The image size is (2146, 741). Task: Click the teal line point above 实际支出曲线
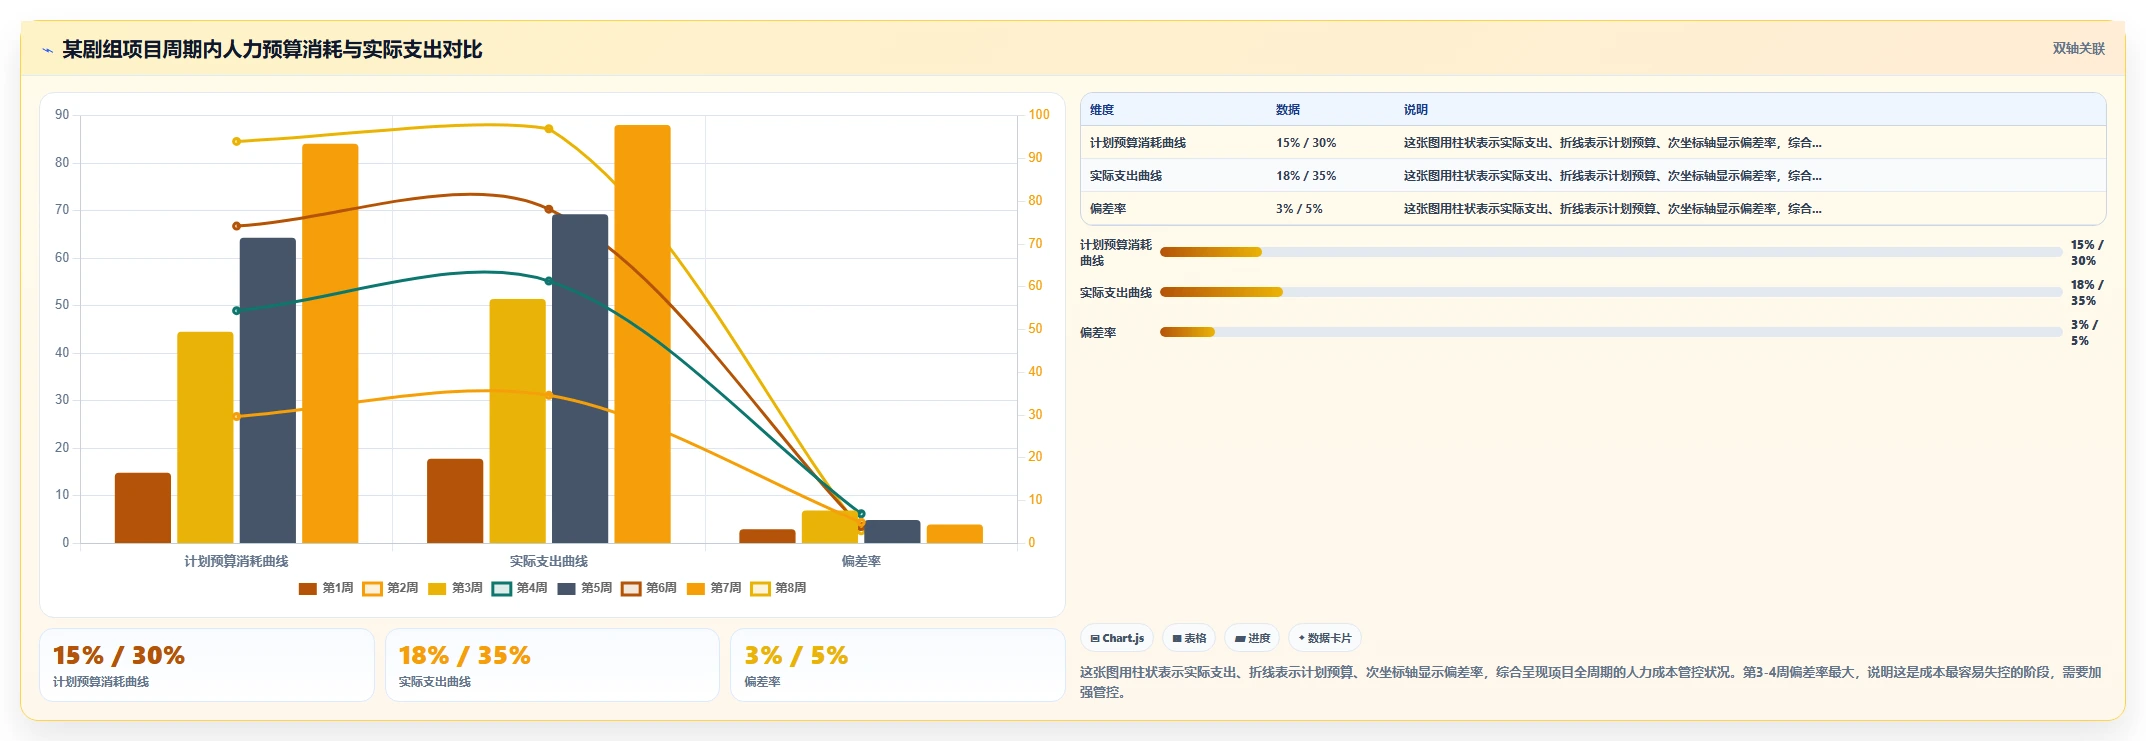[549, 281]
